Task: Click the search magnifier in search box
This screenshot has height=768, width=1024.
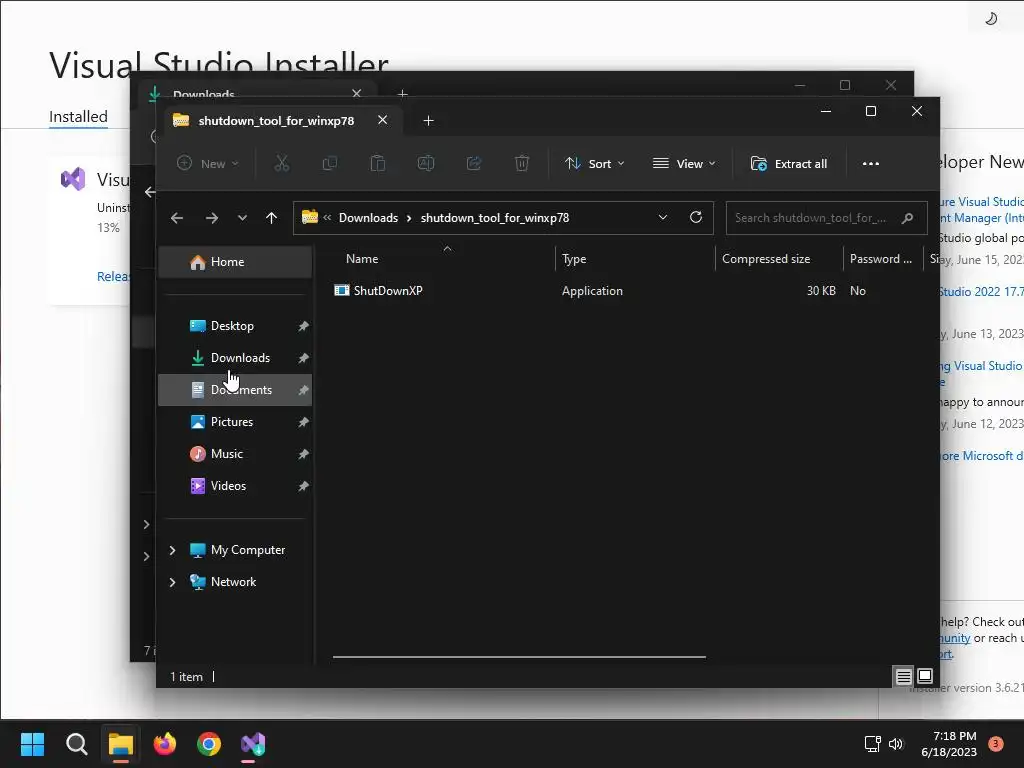Action: (x=907, y=218)
